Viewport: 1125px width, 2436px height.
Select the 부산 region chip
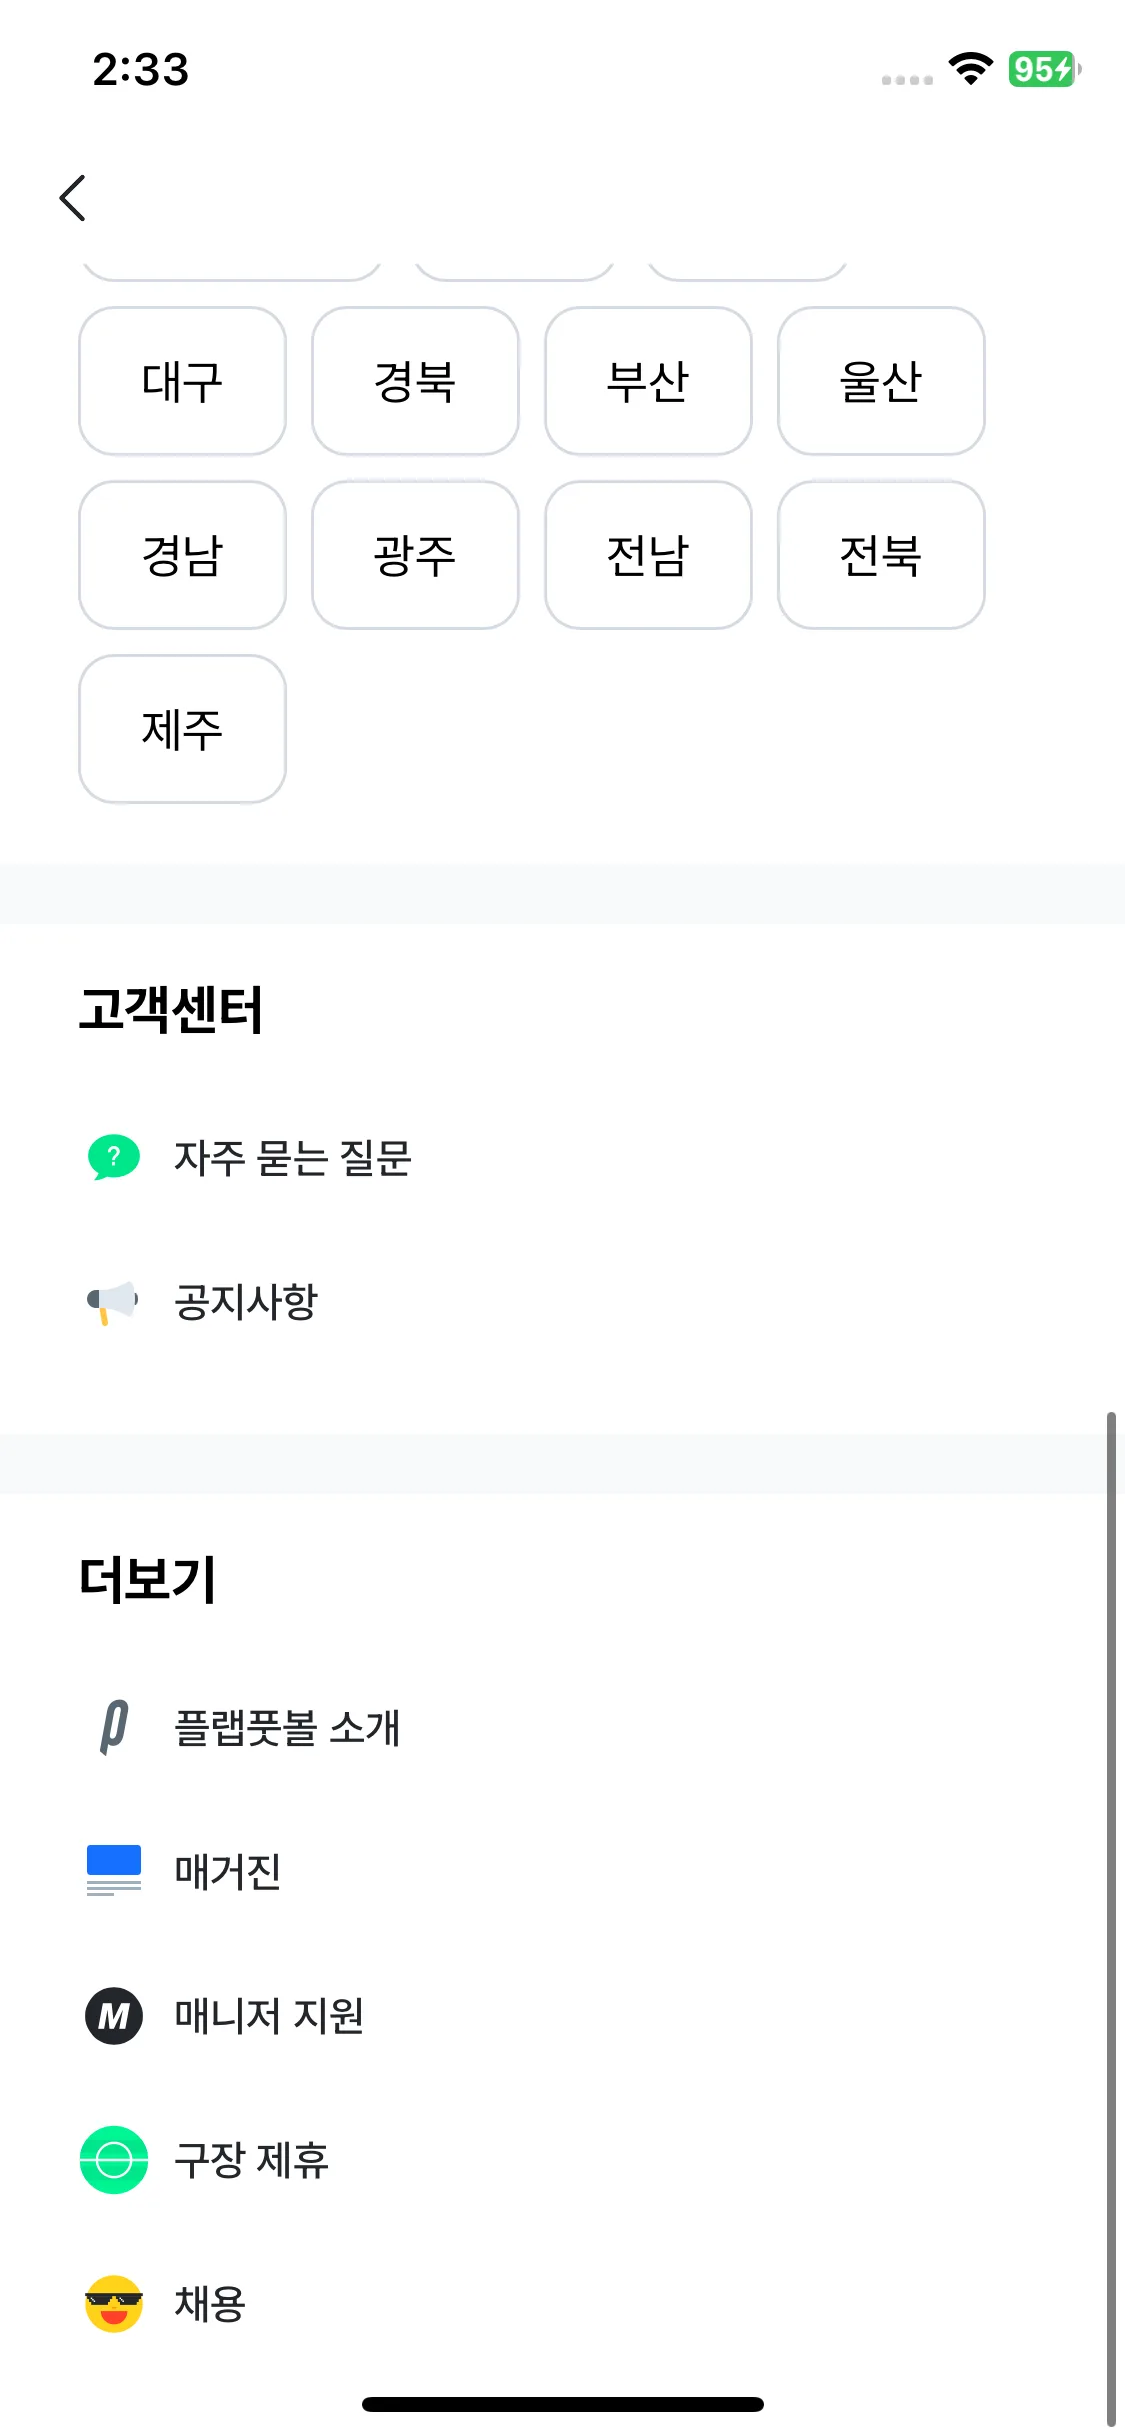pyautogui.click(x=648, y=381)
